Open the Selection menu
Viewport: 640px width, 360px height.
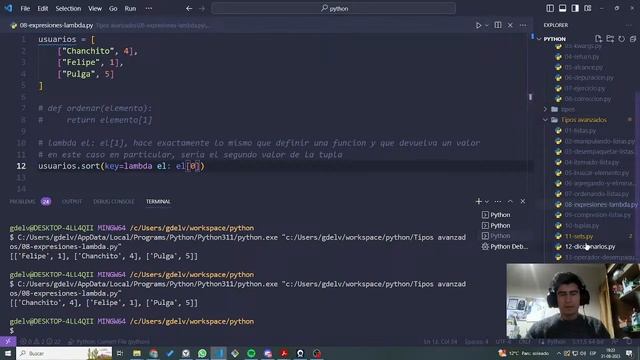[x=68, y=8]
